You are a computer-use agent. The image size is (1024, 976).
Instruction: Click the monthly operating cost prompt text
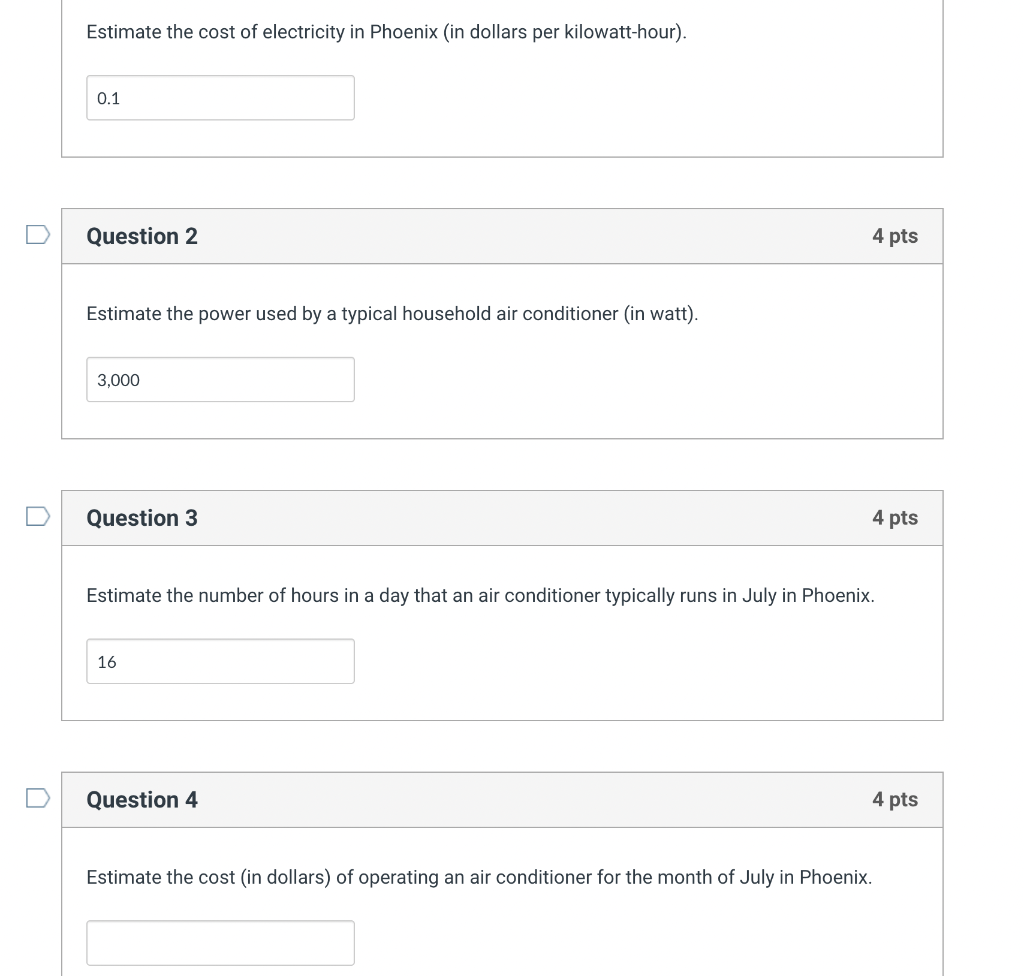pyautogui.click(x=479, y=877)
